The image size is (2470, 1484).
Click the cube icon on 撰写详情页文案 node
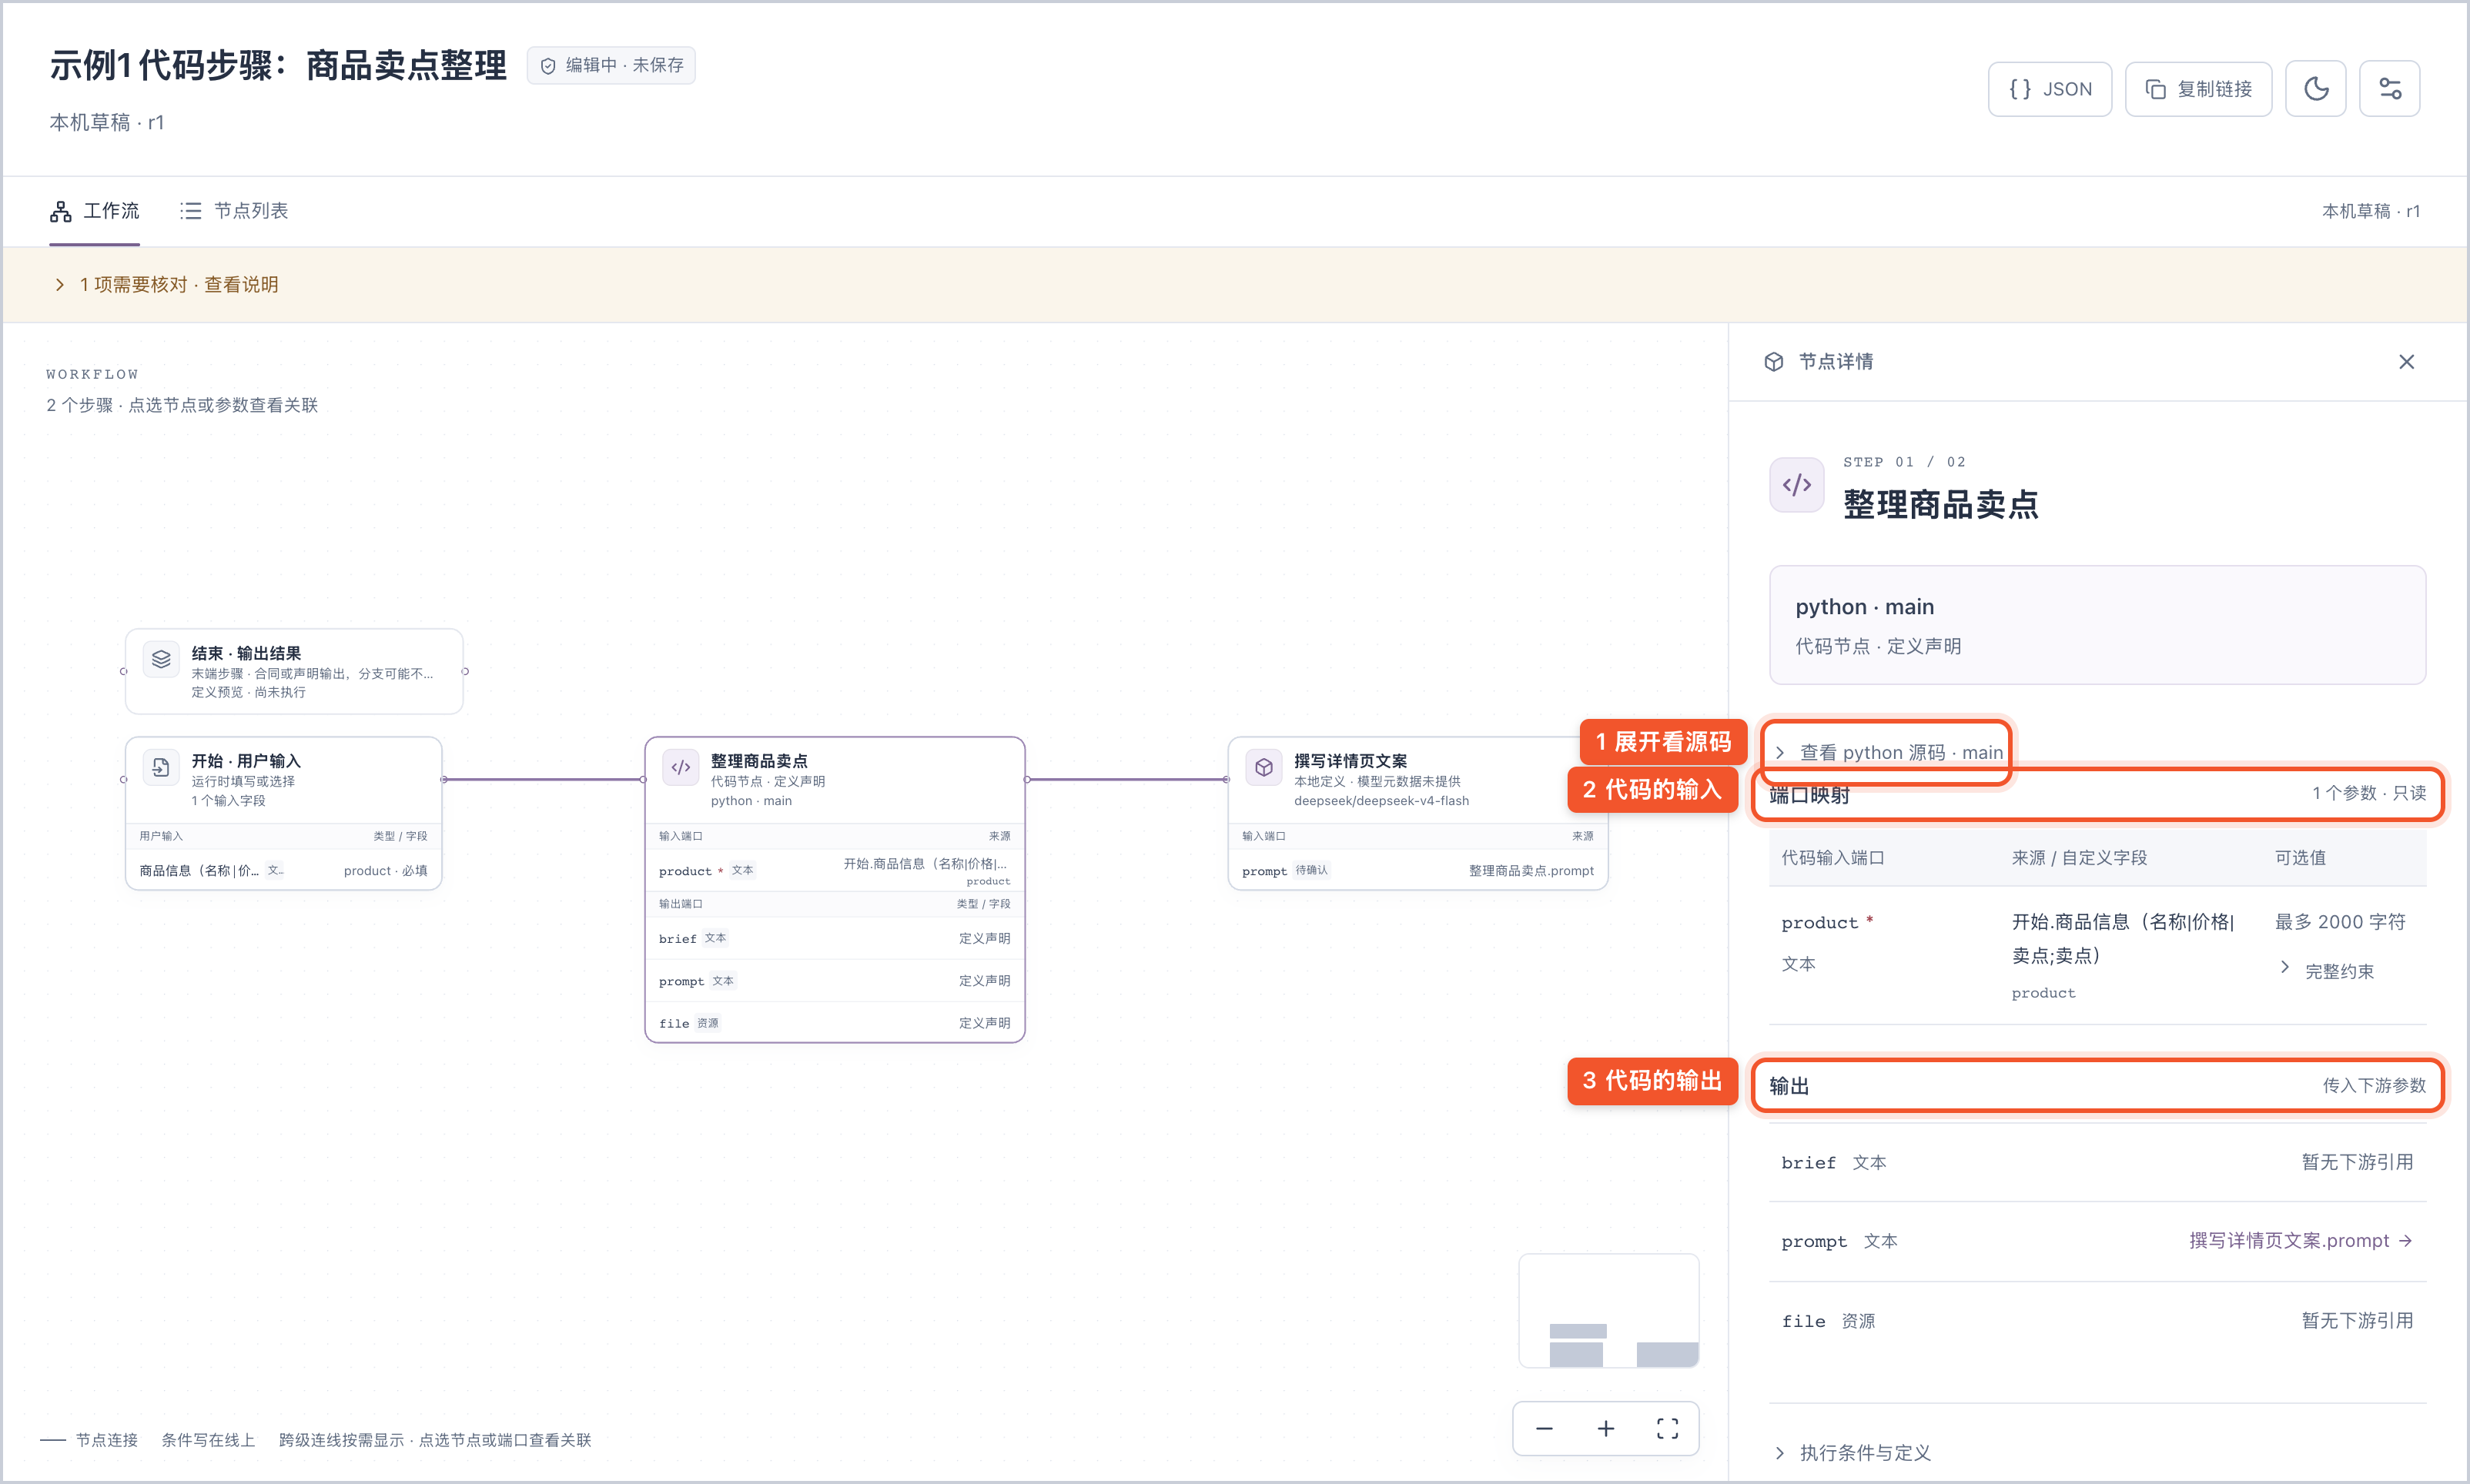click(x=1264, y=767)
